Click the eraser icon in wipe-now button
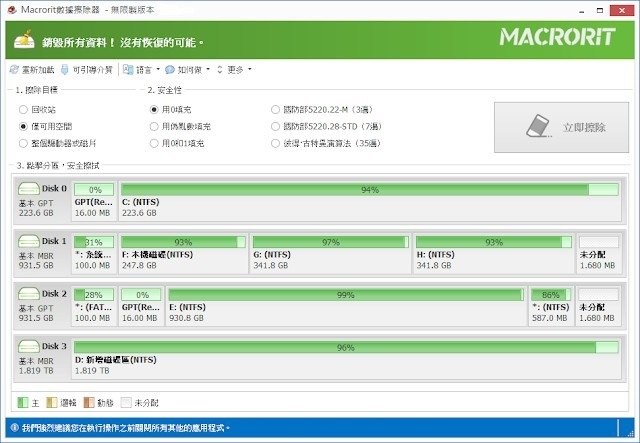640x443 pixels. click(539, 126)
